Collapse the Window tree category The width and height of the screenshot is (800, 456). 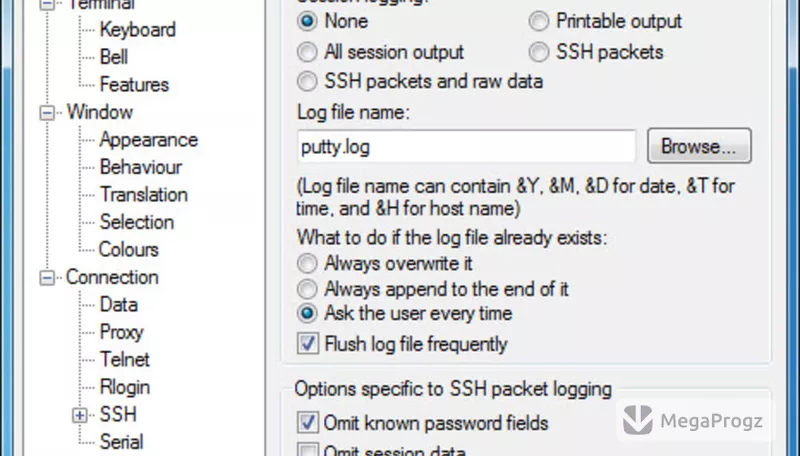[47, 112]
